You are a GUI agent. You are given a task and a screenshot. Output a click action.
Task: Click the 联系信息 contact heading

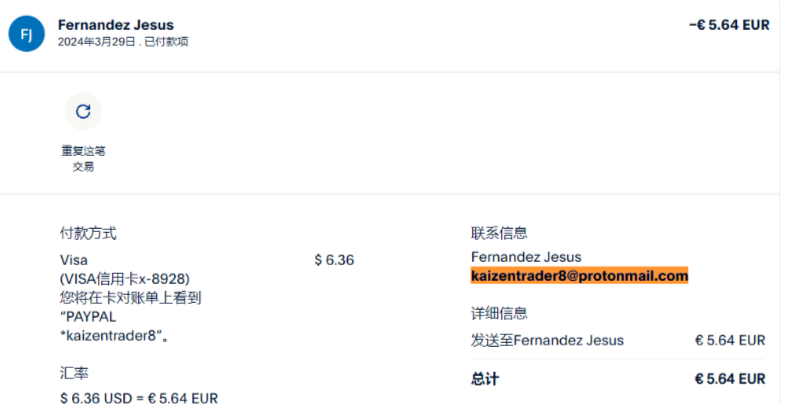click(499, 233)
